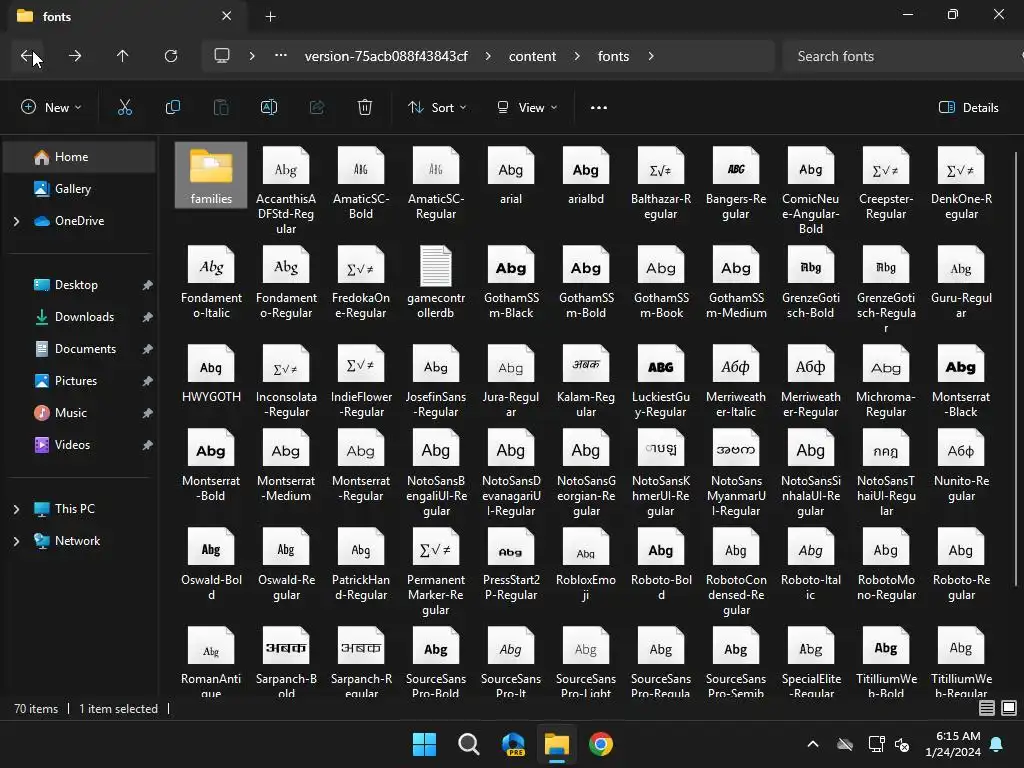Switch to details list layout icon
The image size is (1024, 768).
[987, 708]
